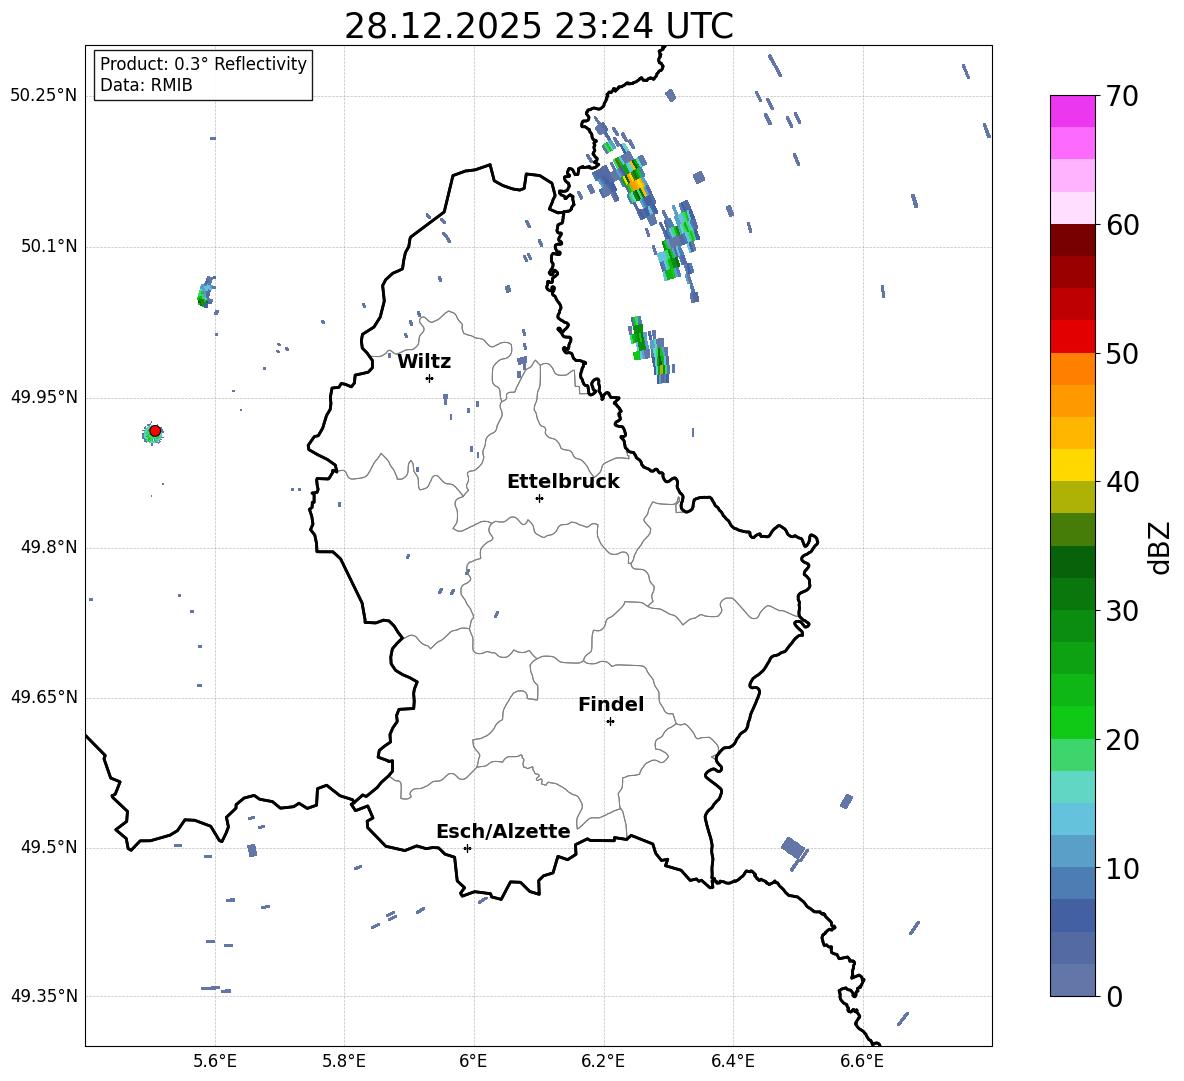Screen dimensions: 1184x1081
Task: Click the 49.95°N latitude label
Action: [x=44, y=397]
